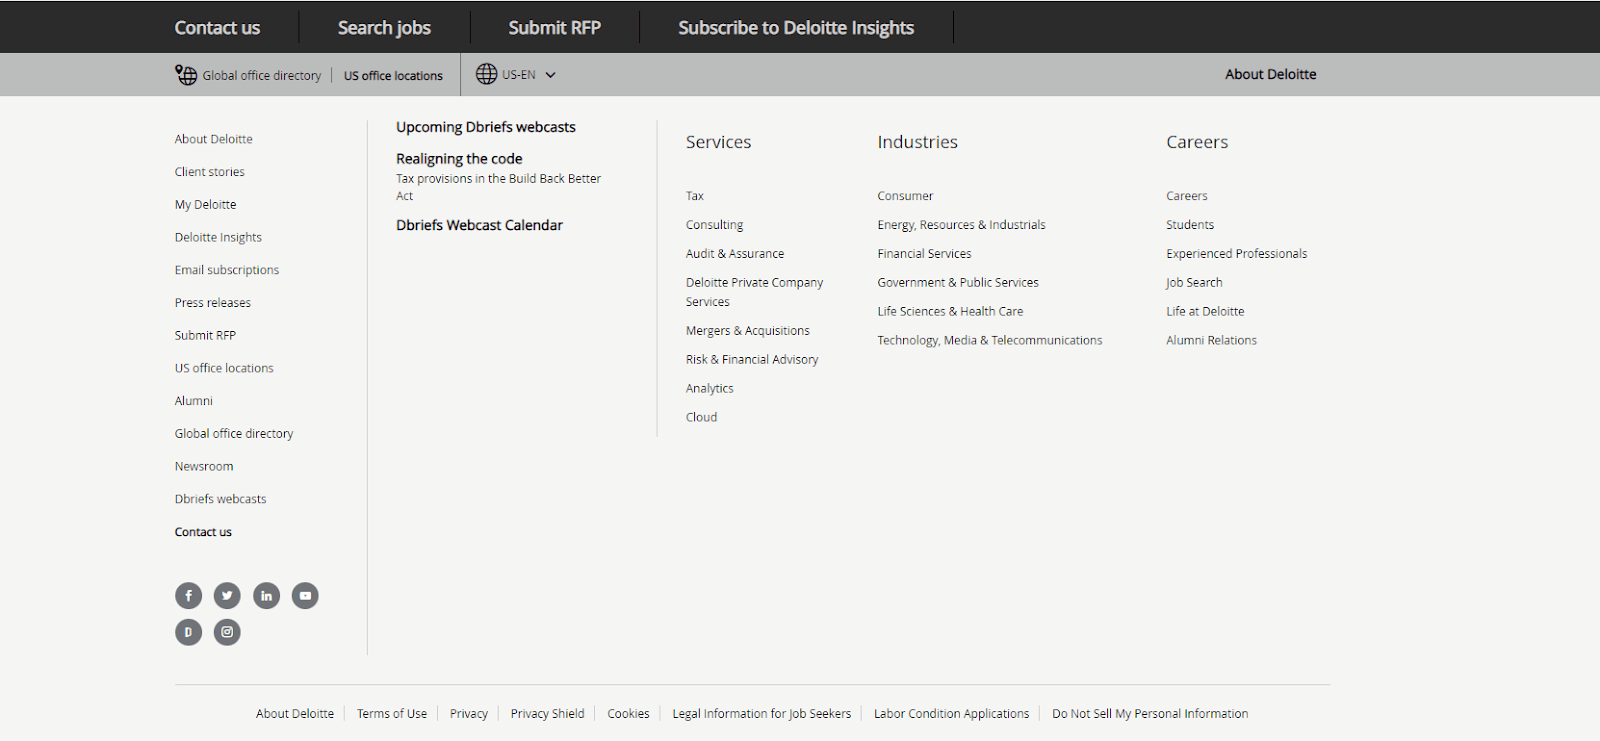Click the large Careers column heading
Viewport: 1600px width, 741px height.
pyautogui.click(x=1197, y=142)
